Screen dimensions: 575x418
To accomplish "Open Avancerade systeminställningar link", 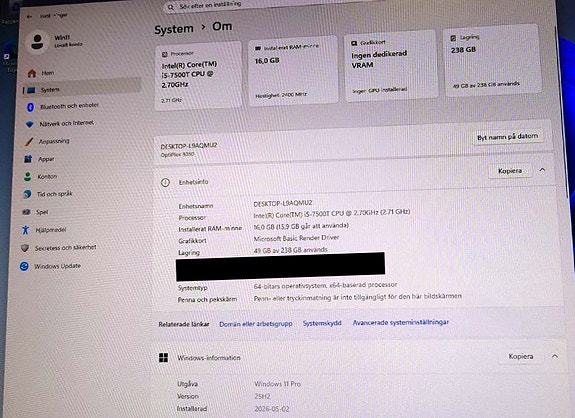I will point(400,322).
